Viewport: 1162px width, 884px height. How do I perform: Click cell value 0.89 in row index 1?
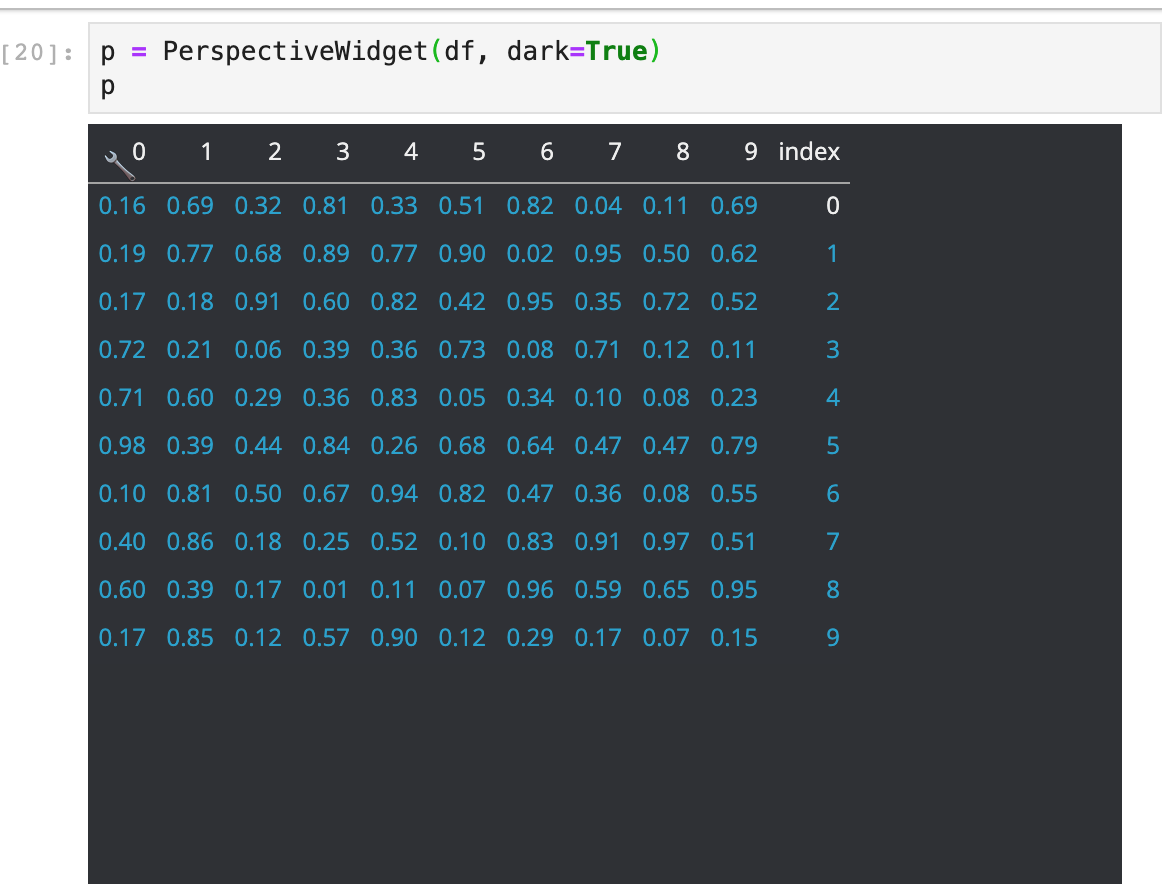pos(326,253)
